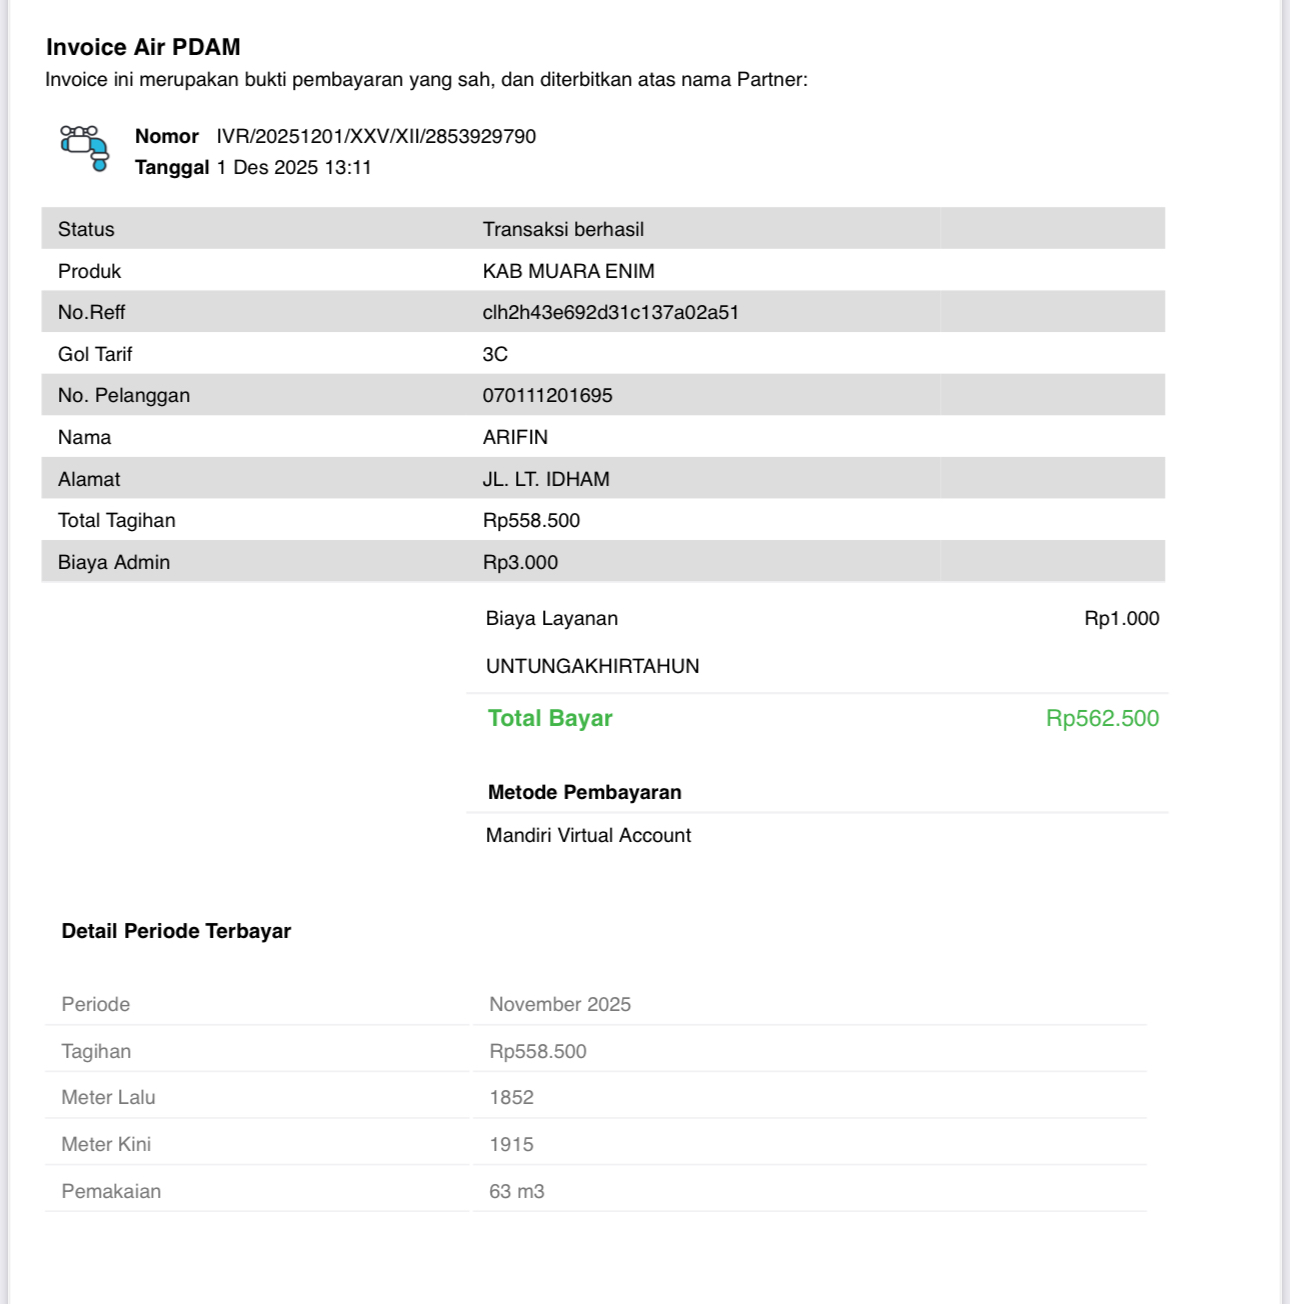
Task: Click the "Transaksi berhasil" status value
Action: [x=563, y=229]
